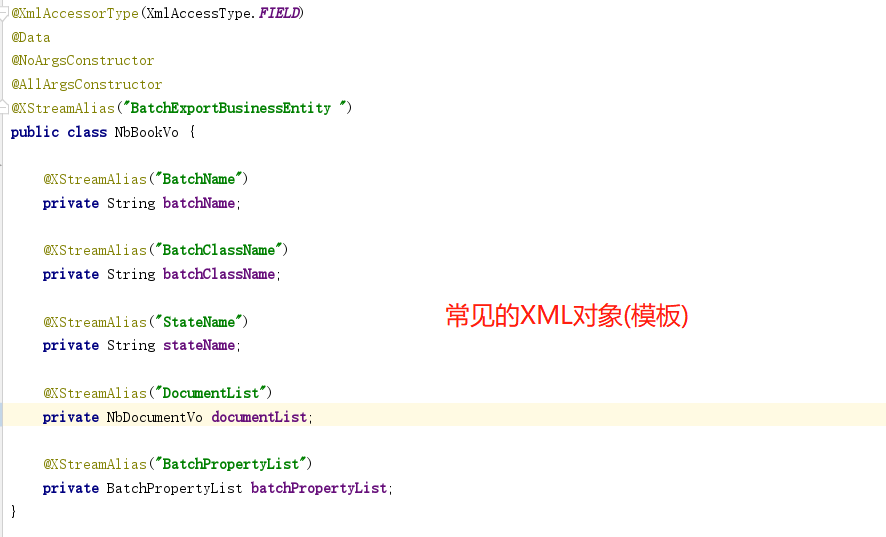The height and width of the screenshot is (537, 886).
Task: Click the NbBookVo class name
Action: (x=146, y=132)
